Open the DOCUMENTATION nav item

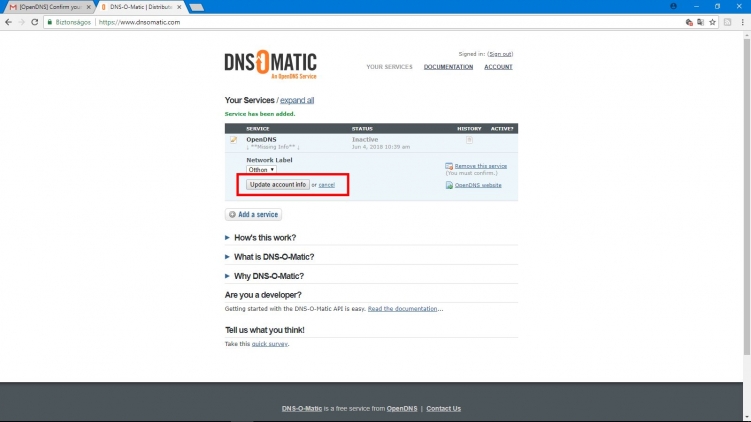[x=448, y=67]
